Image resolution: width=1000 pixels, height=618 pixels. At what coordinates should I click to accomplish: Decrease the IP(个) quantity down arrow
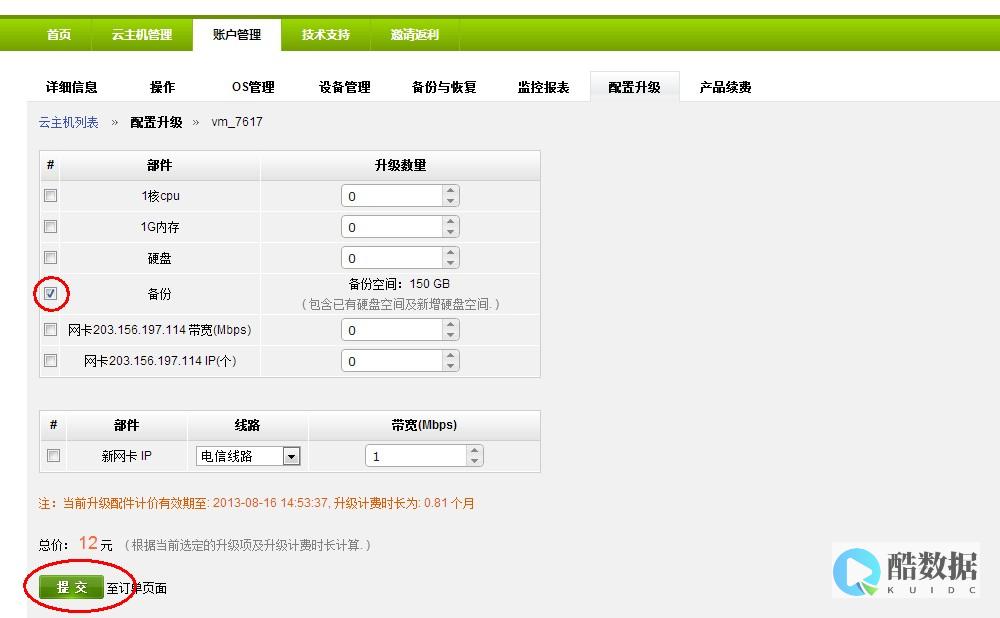[451, 366]
